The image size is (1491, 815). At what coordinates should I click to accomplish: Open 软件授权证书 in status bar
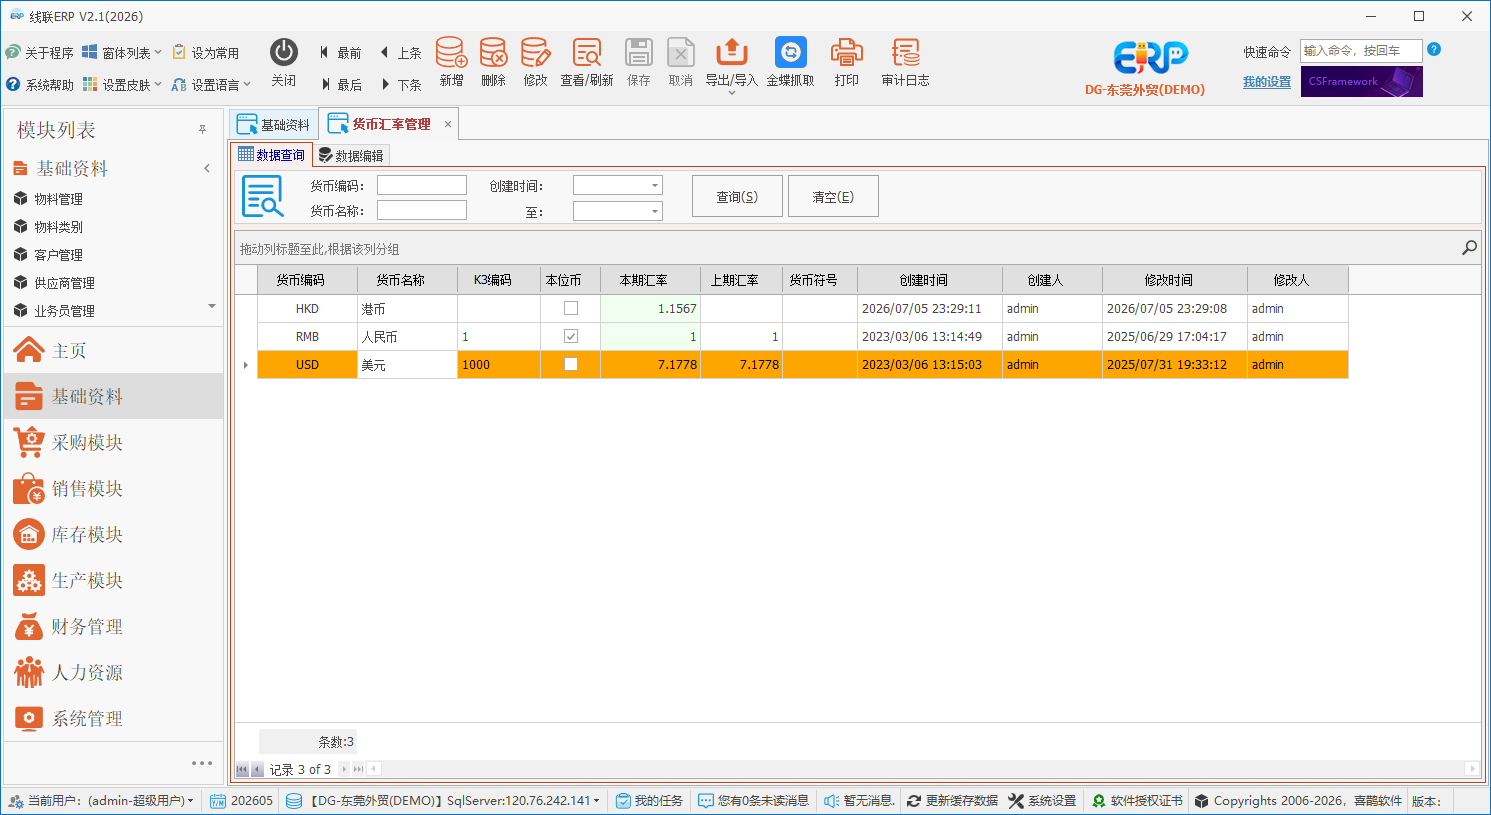(1137, 801)
